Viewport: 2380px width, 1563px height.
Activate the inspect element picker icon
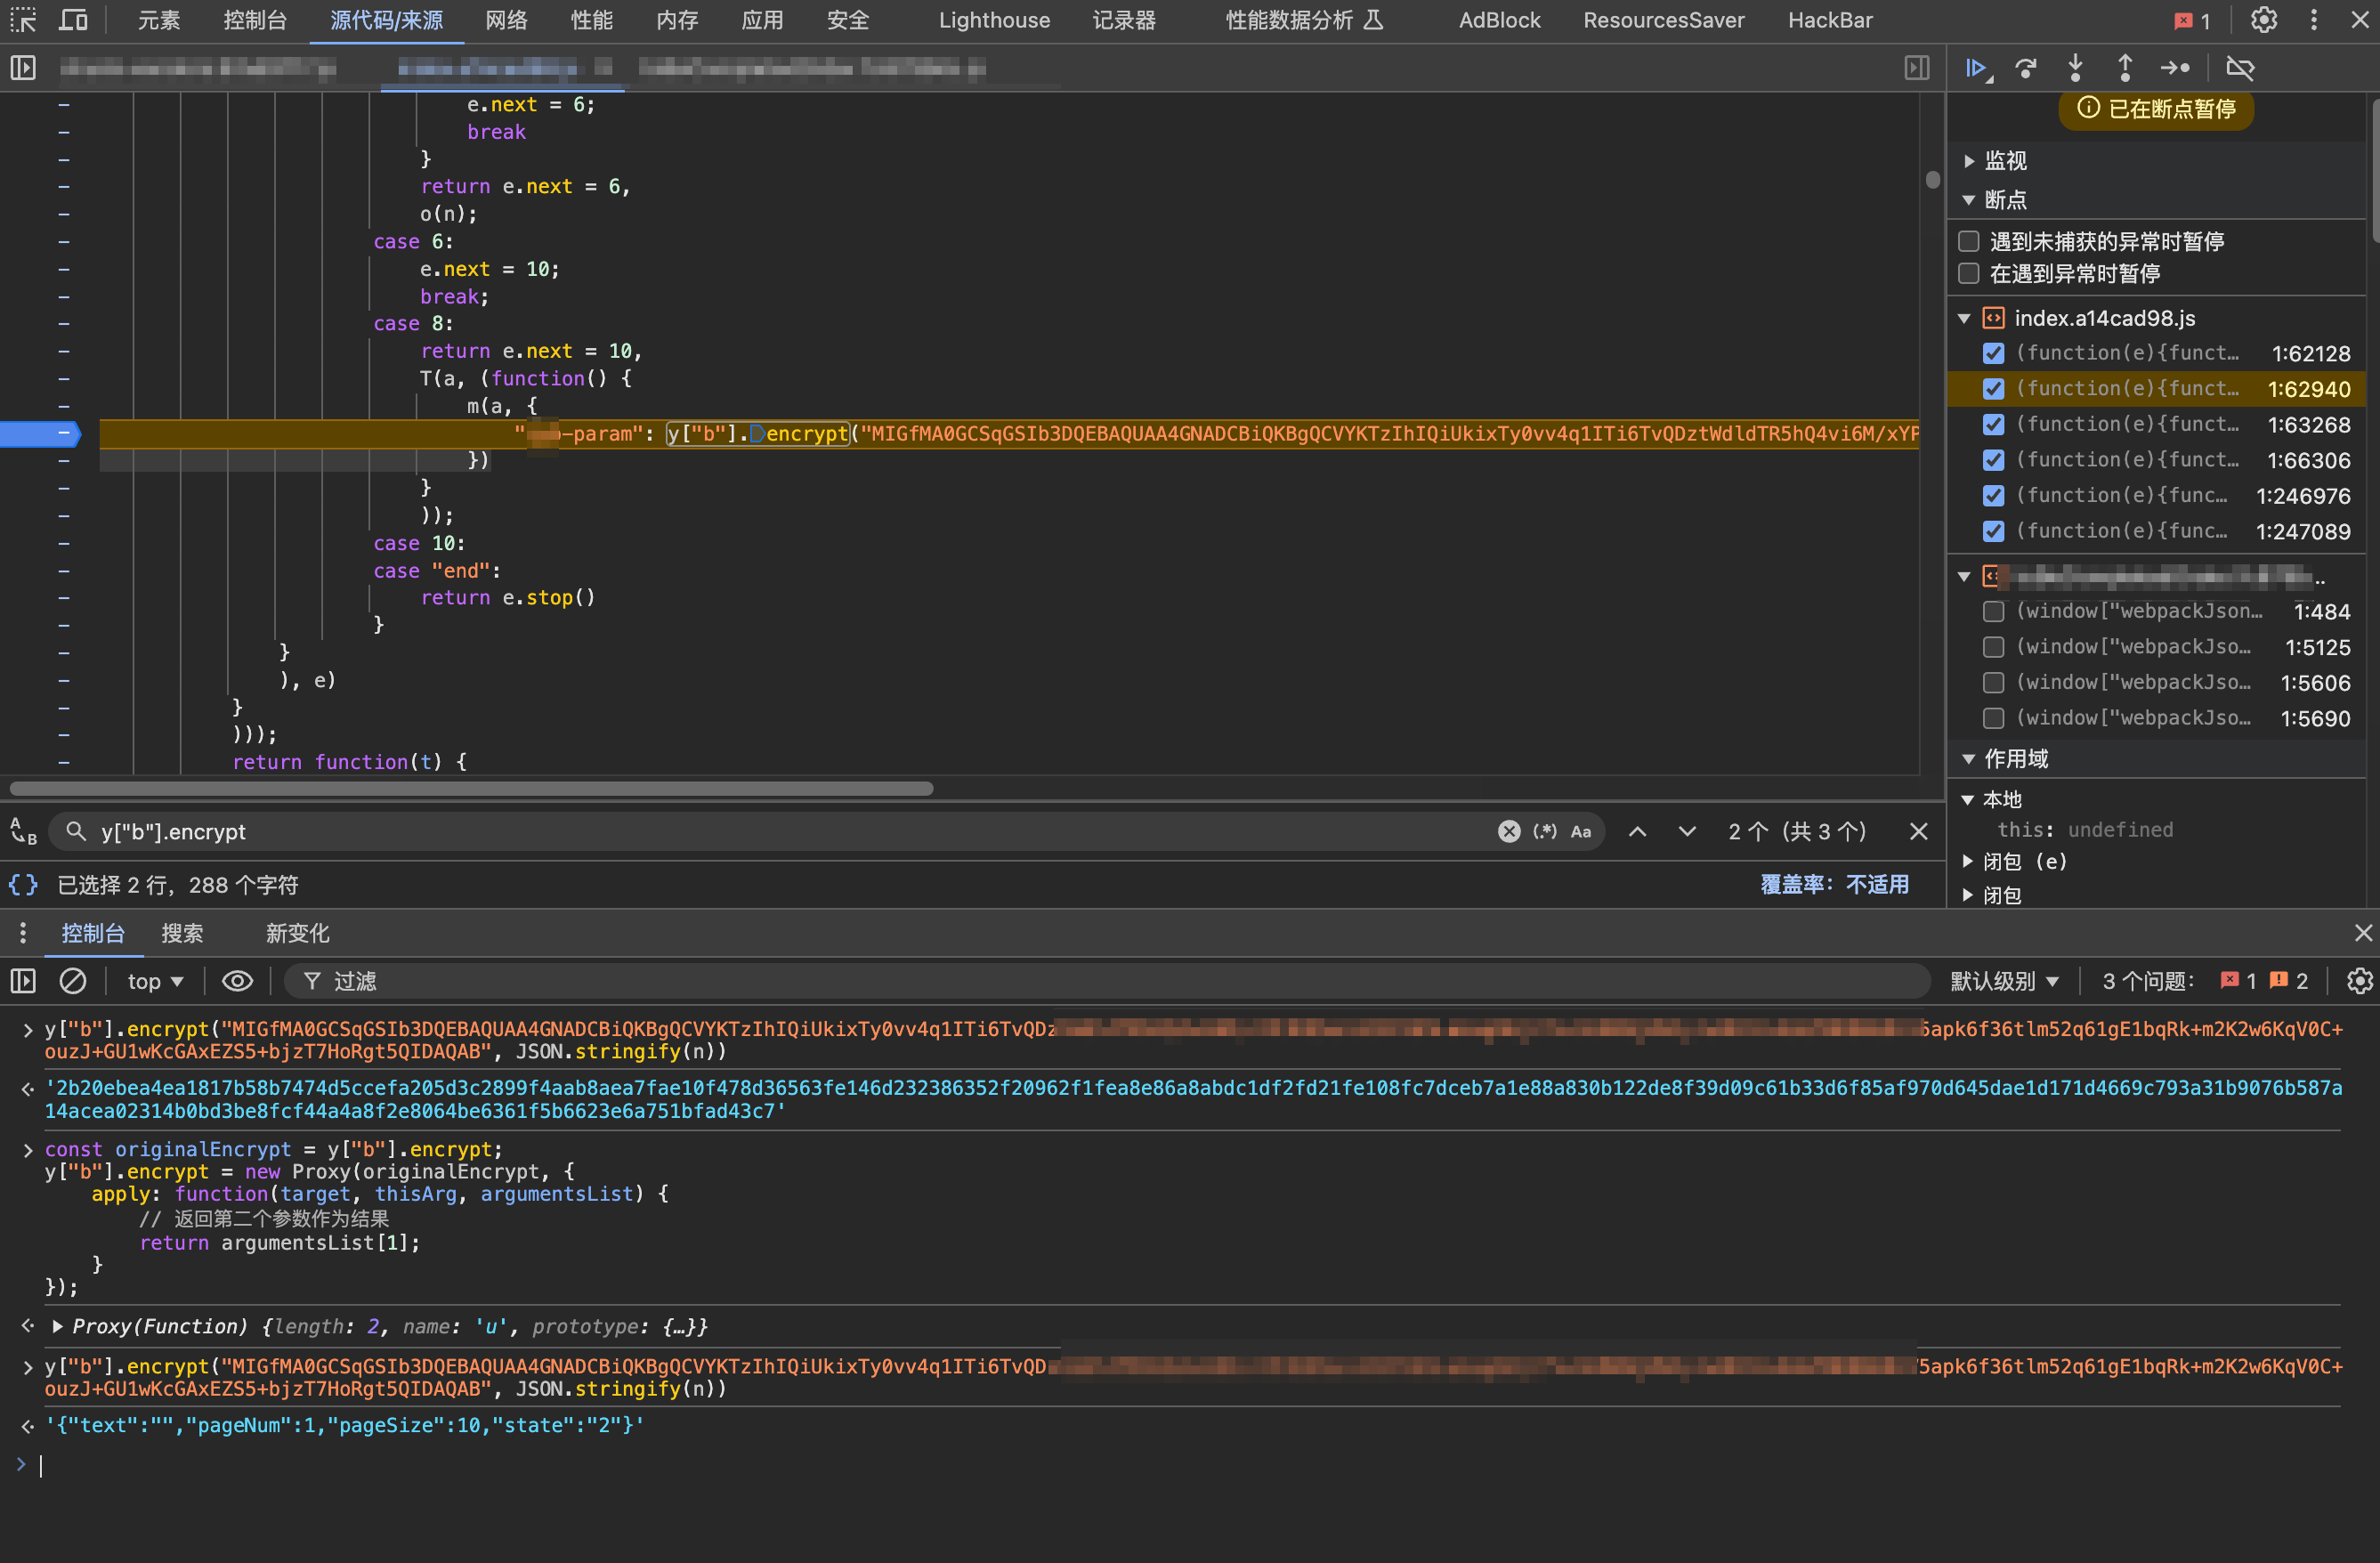point(23,20)
